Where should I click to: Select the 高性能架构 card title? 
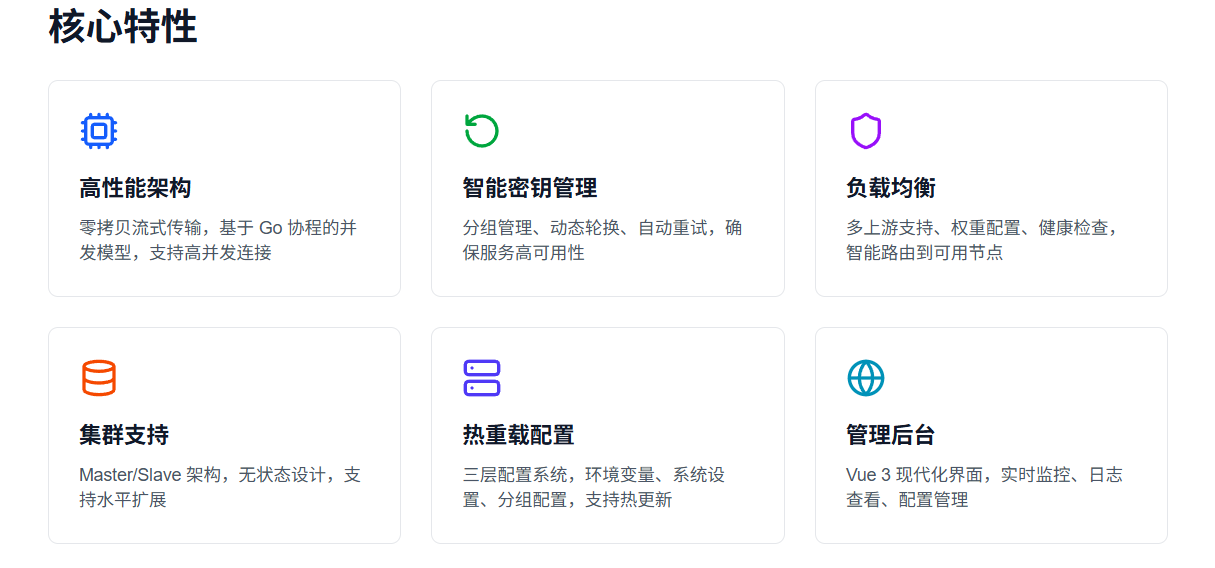click(x=135, y=188)
